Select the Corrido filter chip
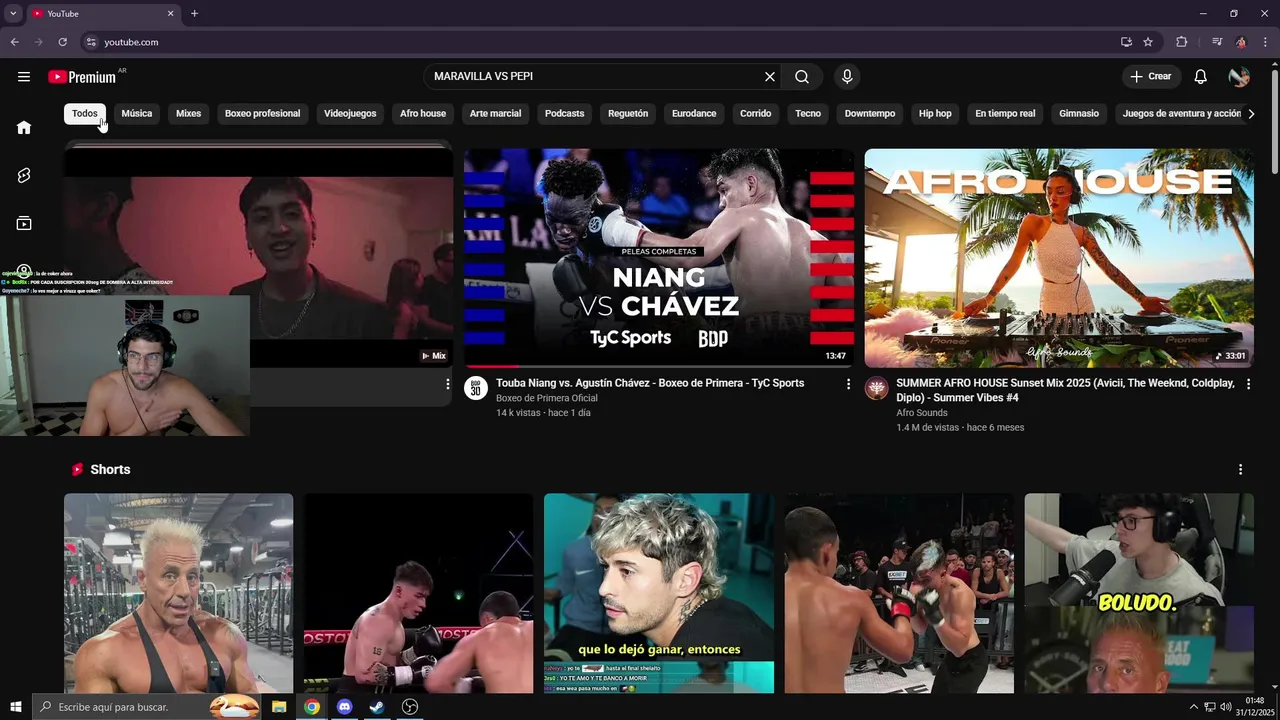 click(x=756, y=113)
